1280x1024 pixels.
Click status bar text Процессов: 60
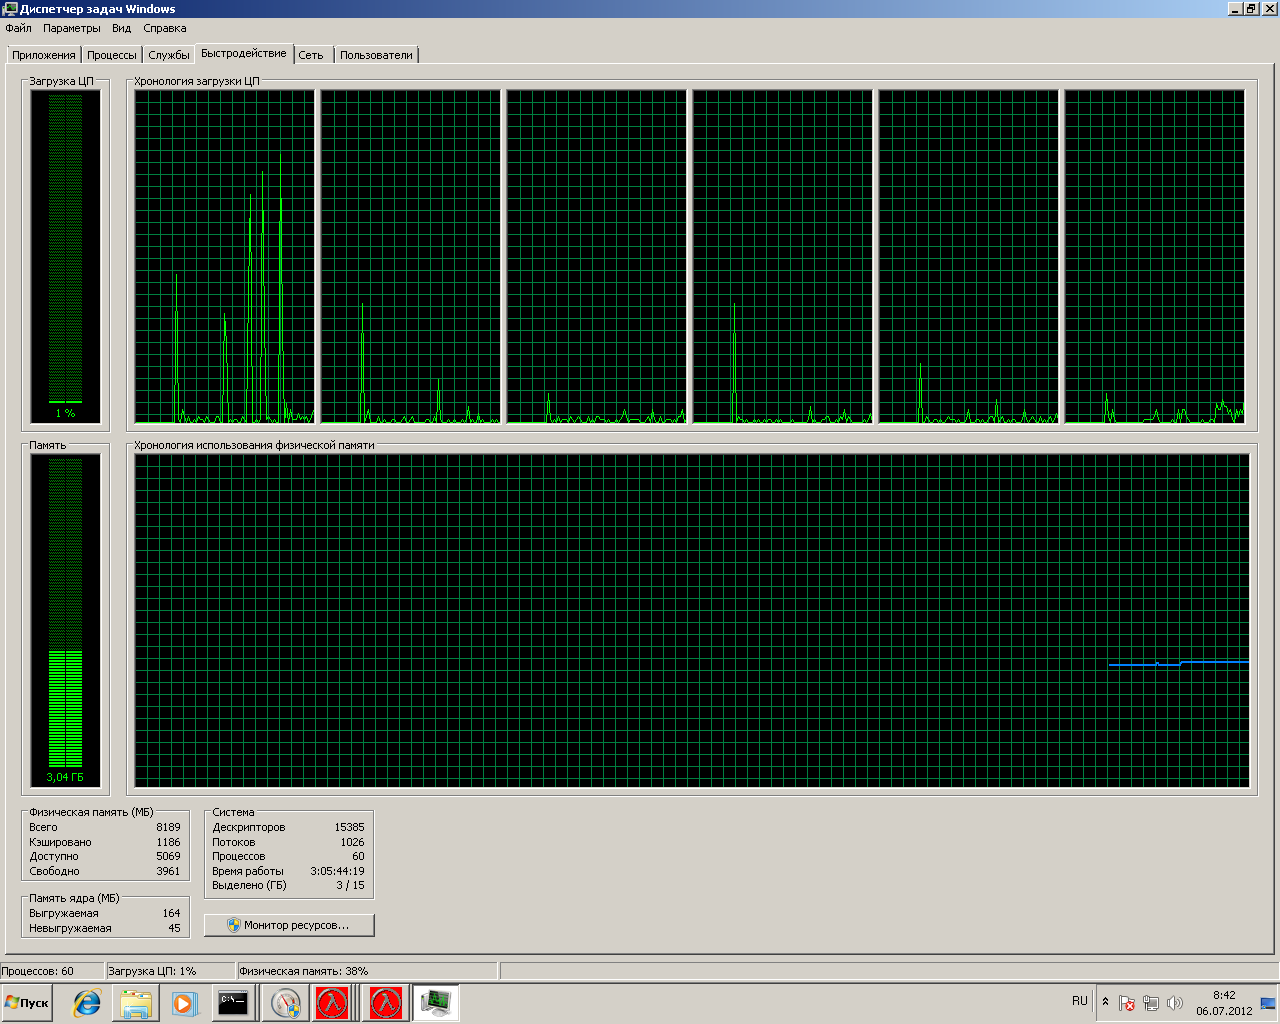coord(38,971)
